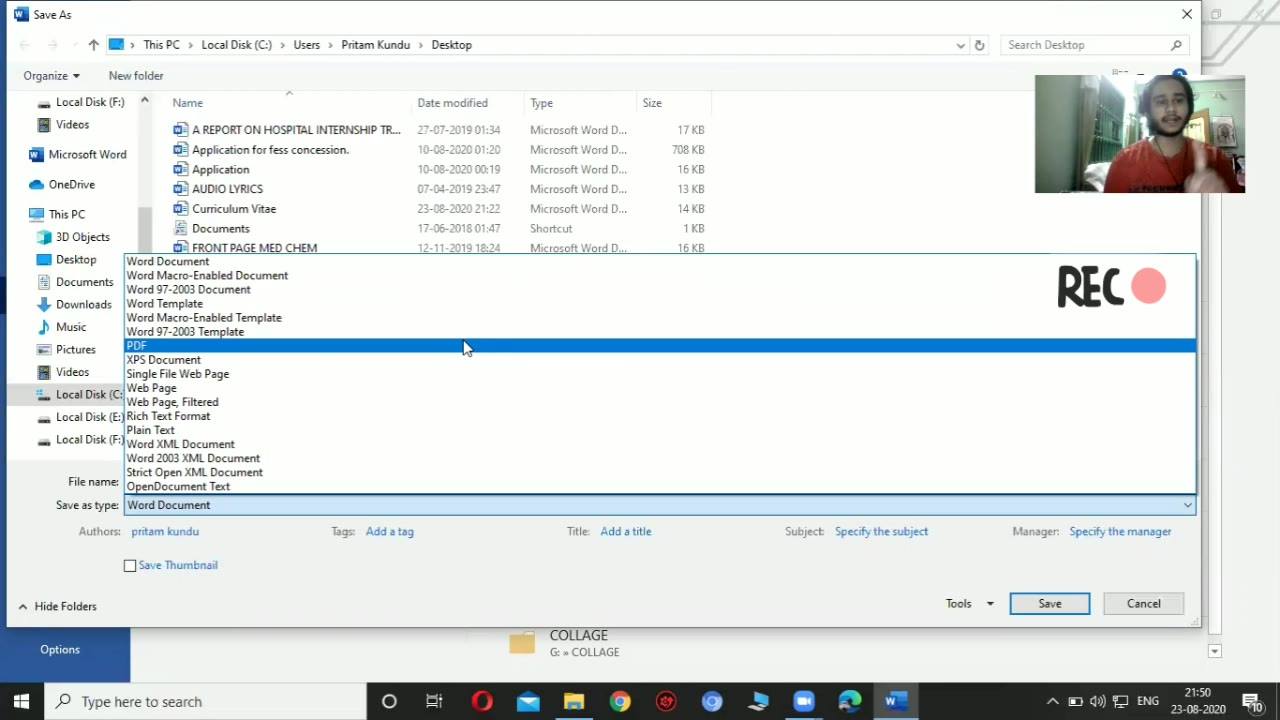Click the up-arrow navigation icon

(x=93, y=45)
